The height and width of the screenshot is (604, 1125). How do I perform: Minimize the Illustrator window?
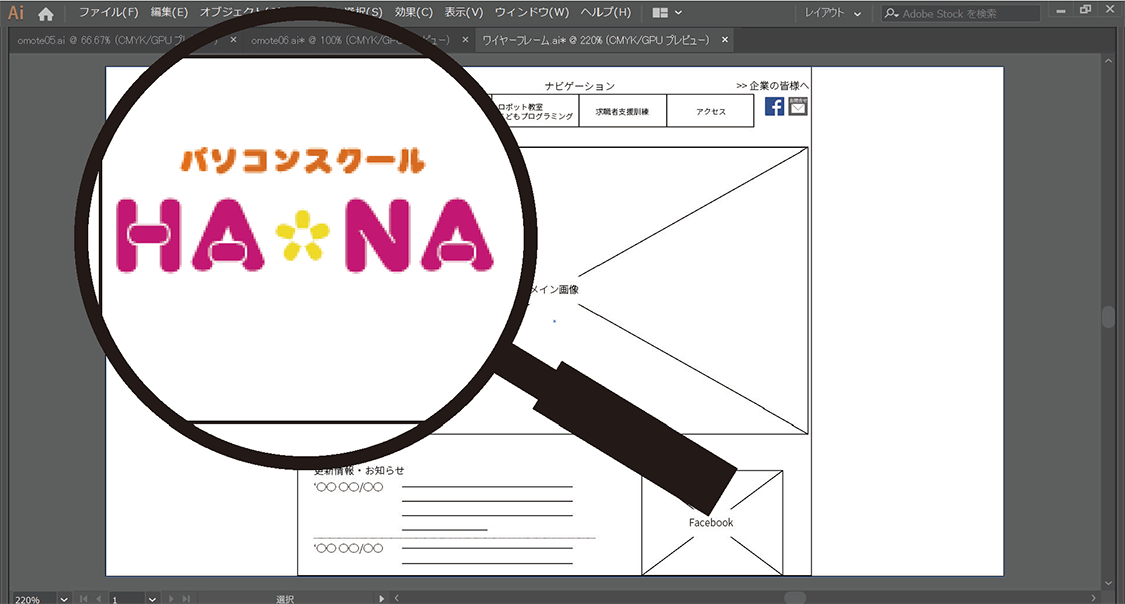[1060, 11]
